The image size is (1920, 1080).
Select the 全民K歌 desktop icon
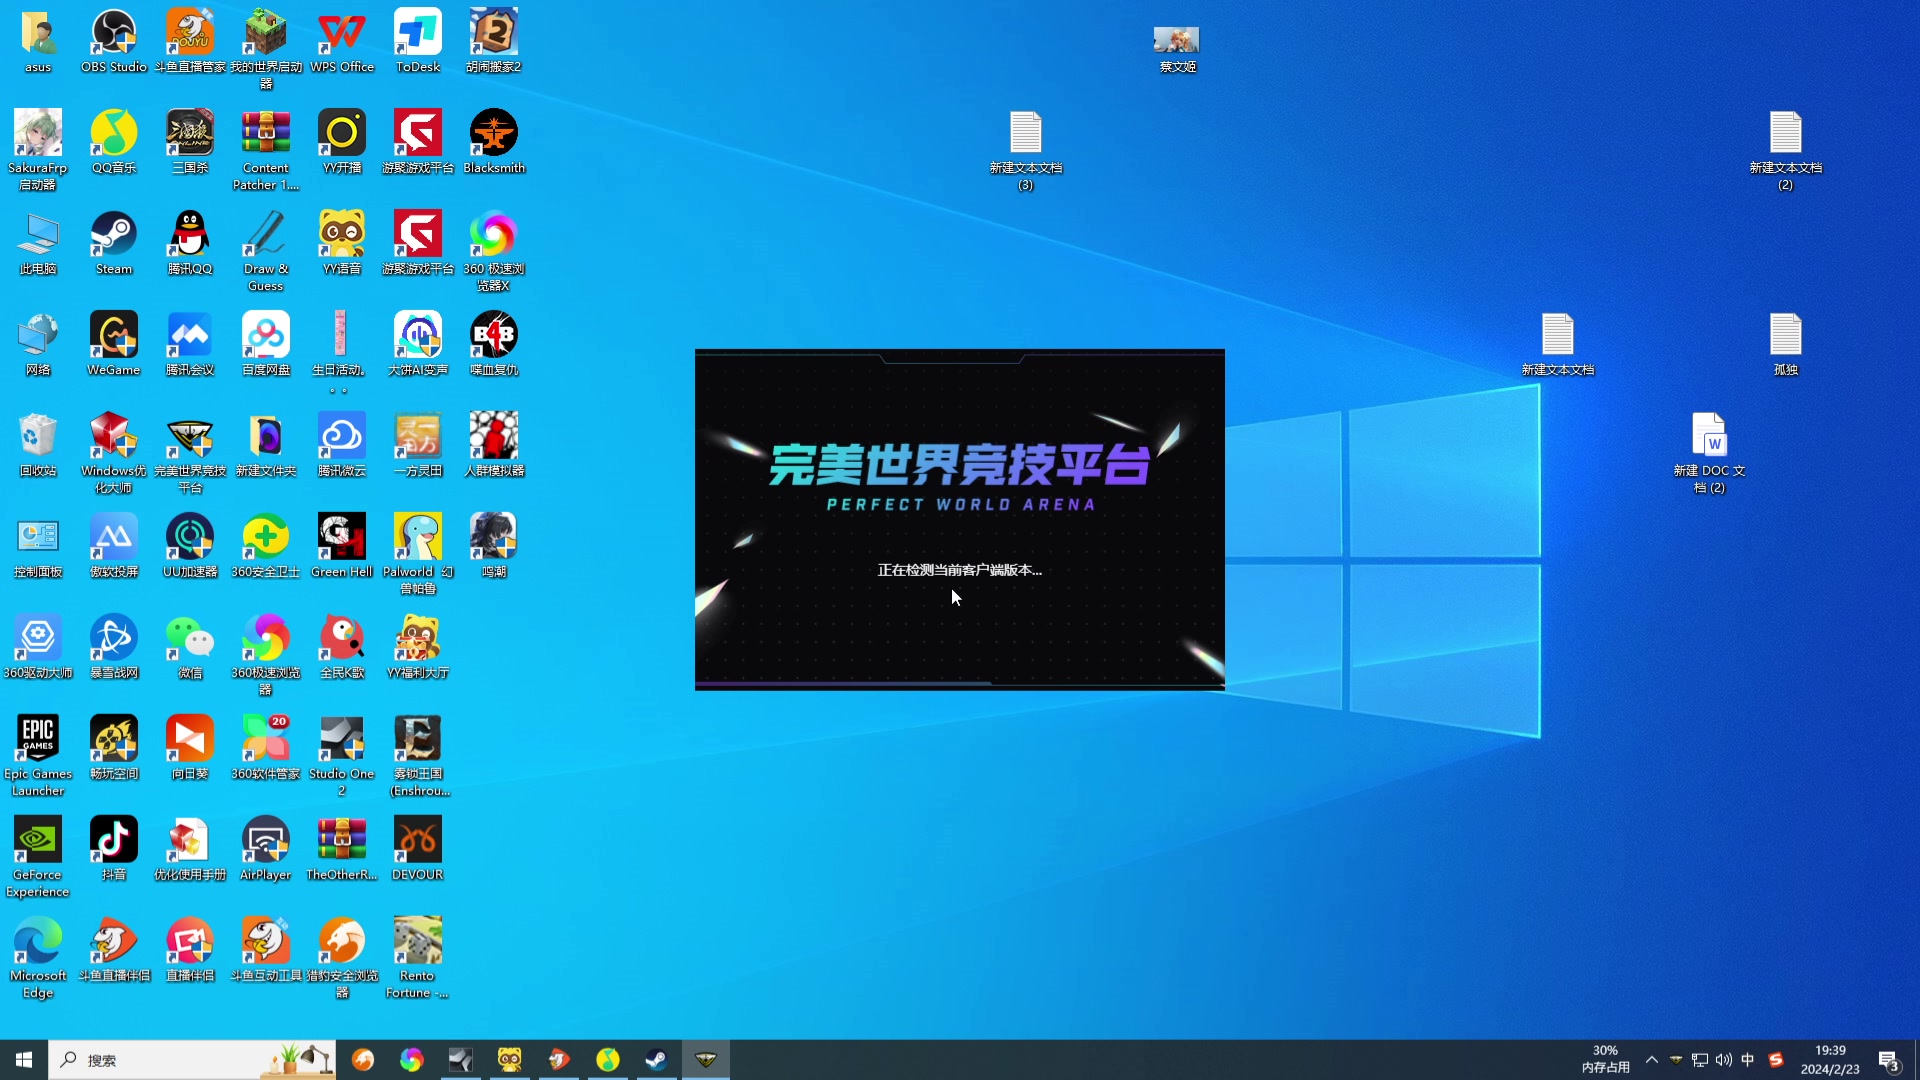point(342,647)
